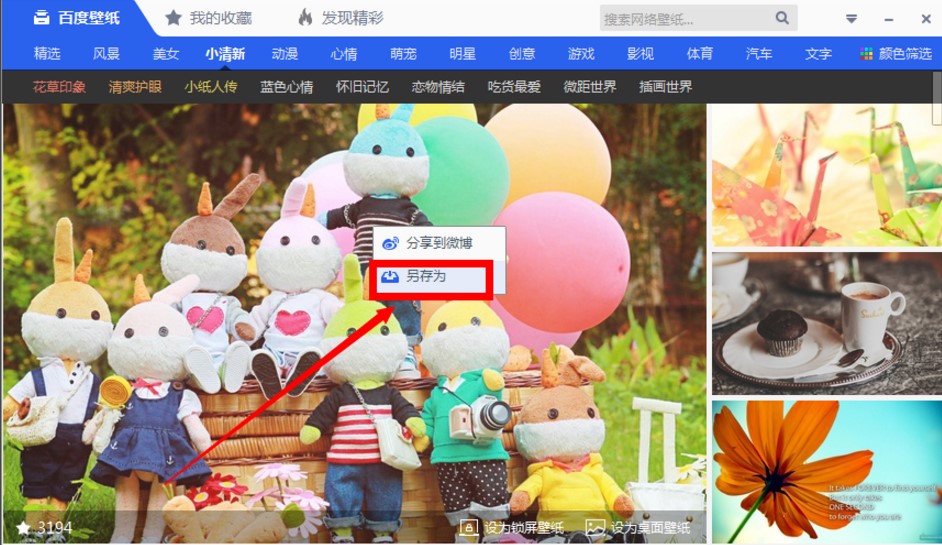Open the coffee and muffin wallpaper thumbnail

coord(827,324)
